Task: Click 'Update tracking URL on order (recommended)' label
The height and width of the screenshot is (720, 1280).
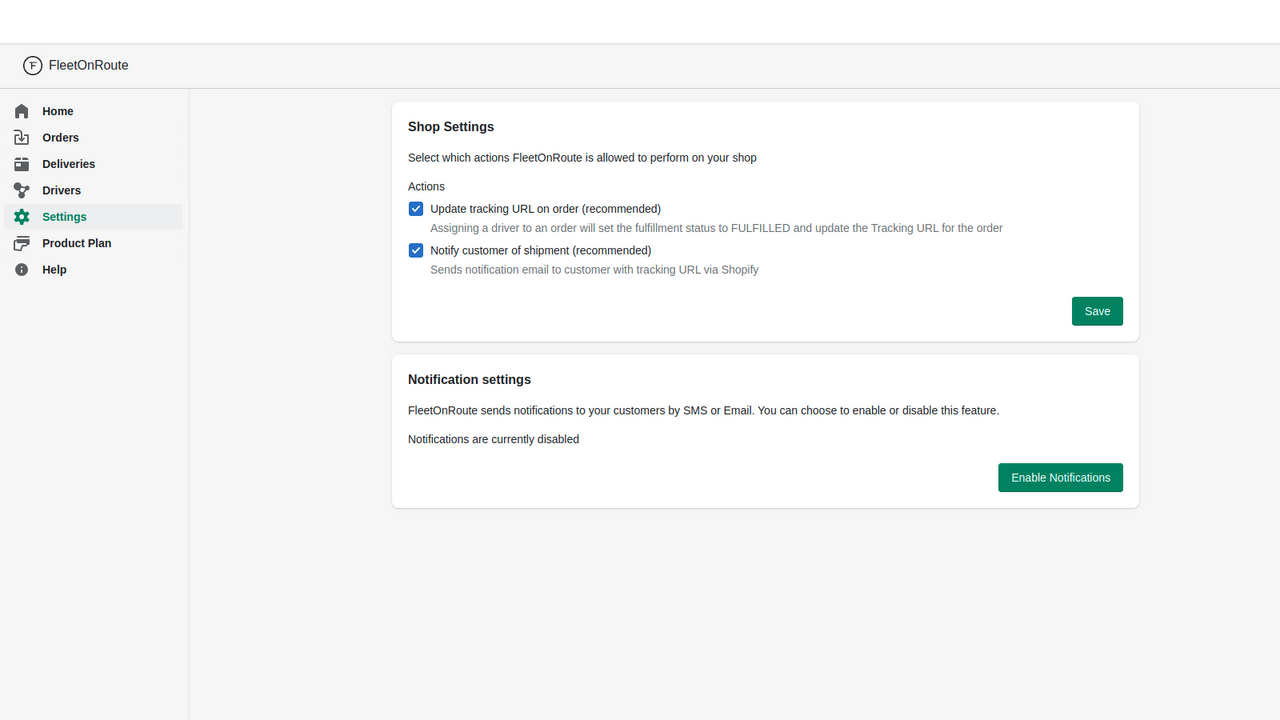Action: [545, 209]
